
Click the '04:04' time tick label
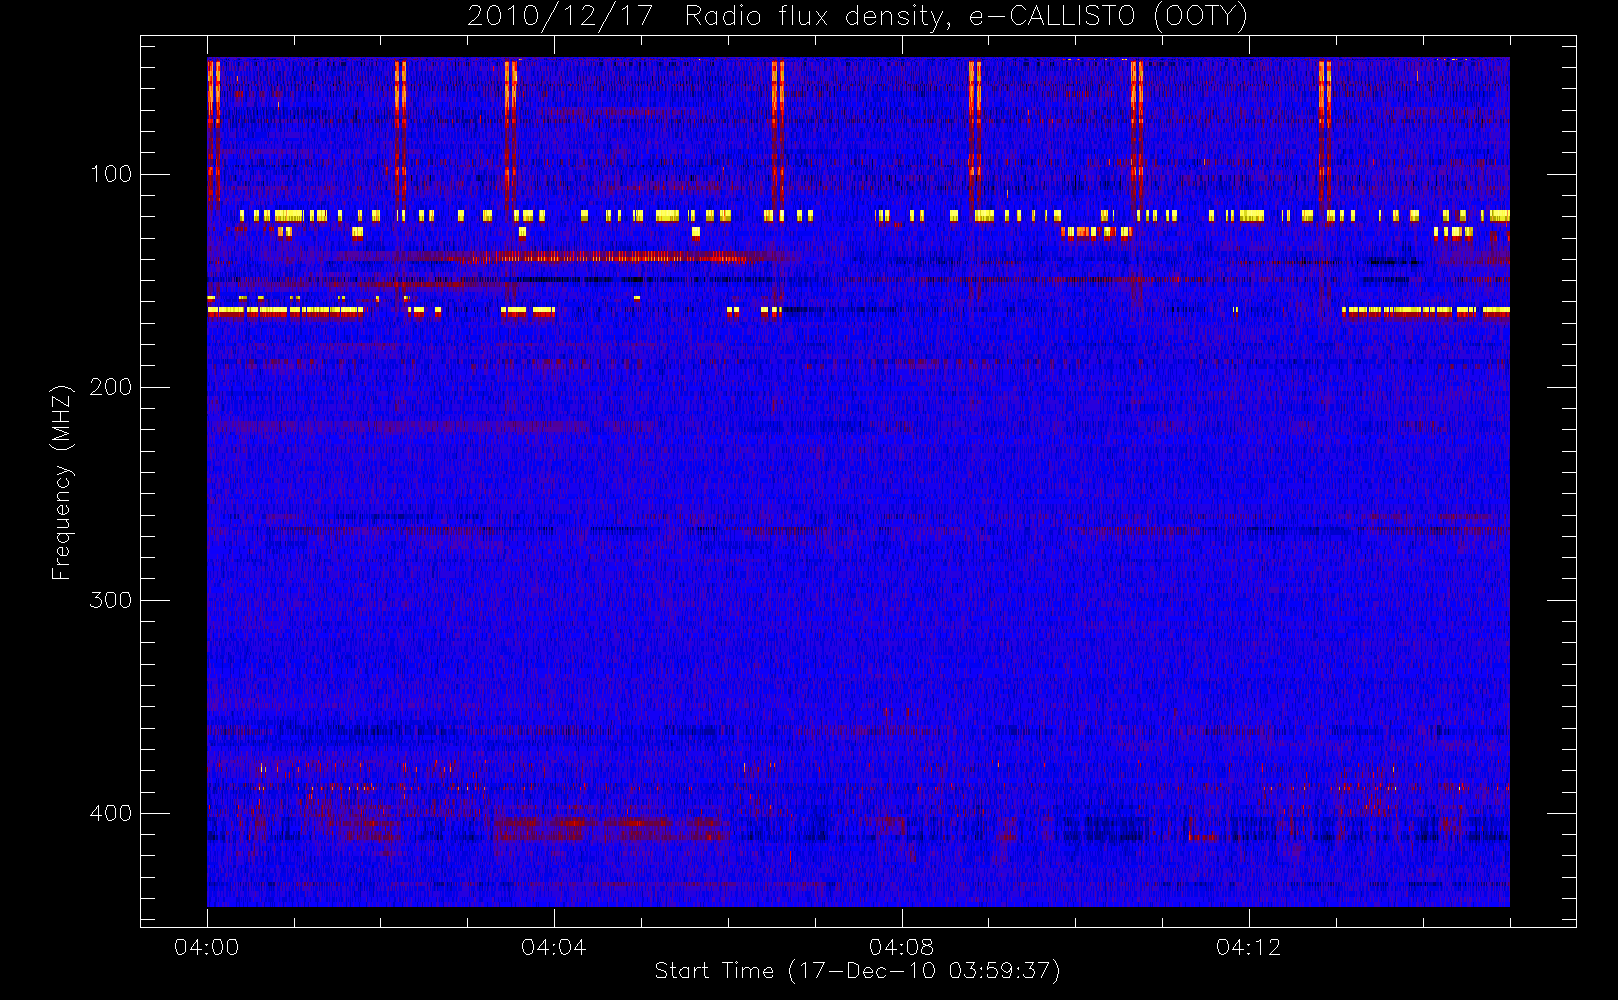pos(554,947)
